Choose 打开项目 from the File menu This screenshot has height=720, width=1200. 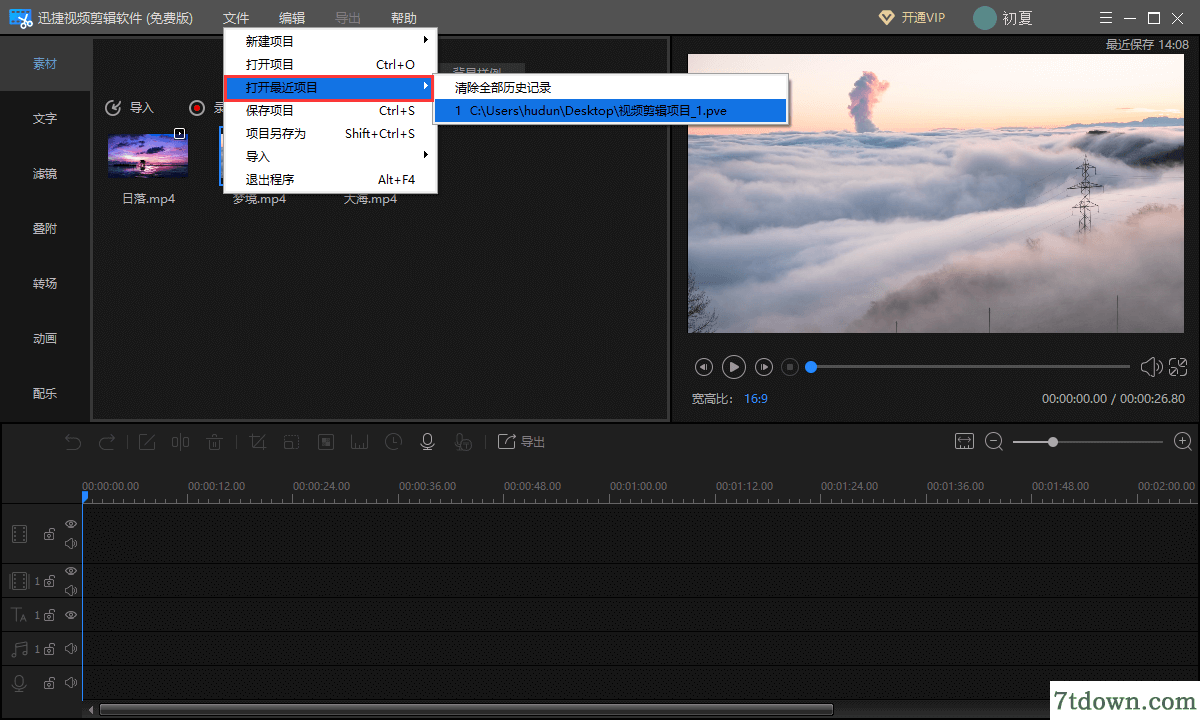330,64
